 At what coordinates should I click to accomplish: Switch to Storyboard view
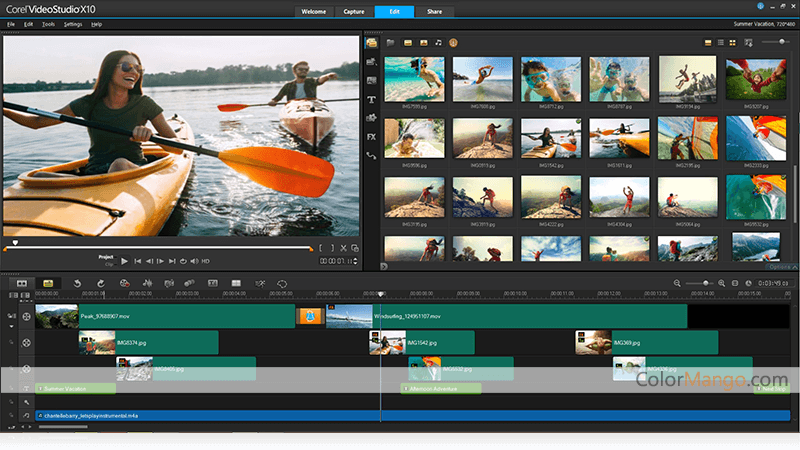coord(20,283)
